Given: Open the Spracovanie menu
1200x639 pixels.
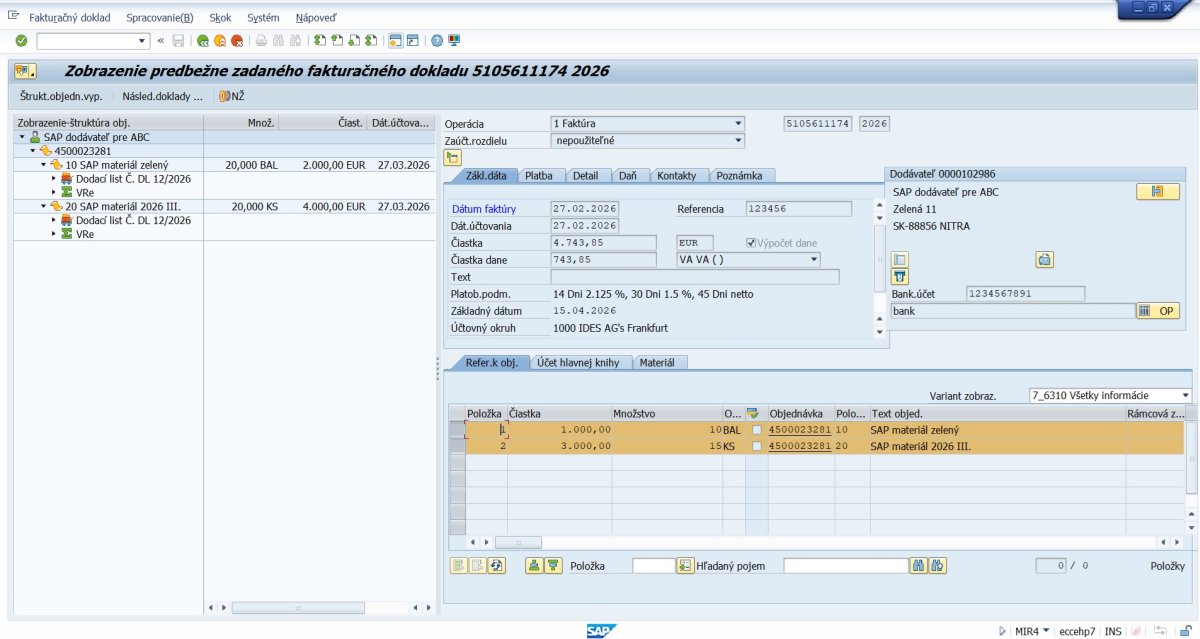Looking at the screenshot, I should click(x=159, y=18).
